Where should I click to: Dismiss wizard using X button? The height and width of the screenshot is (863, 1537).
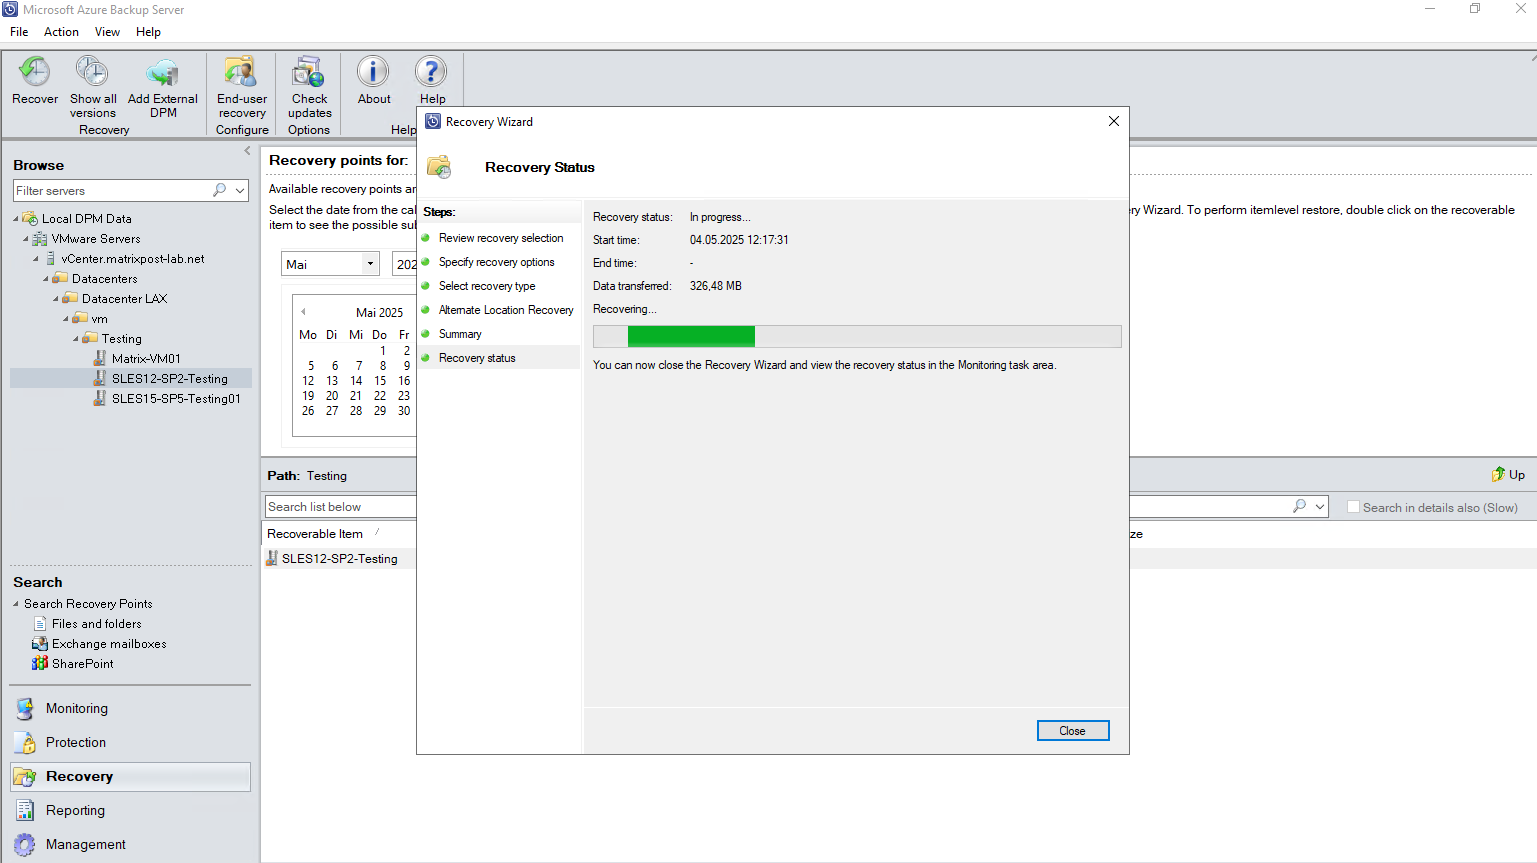pyautogui.click(x=1113, y=121)
